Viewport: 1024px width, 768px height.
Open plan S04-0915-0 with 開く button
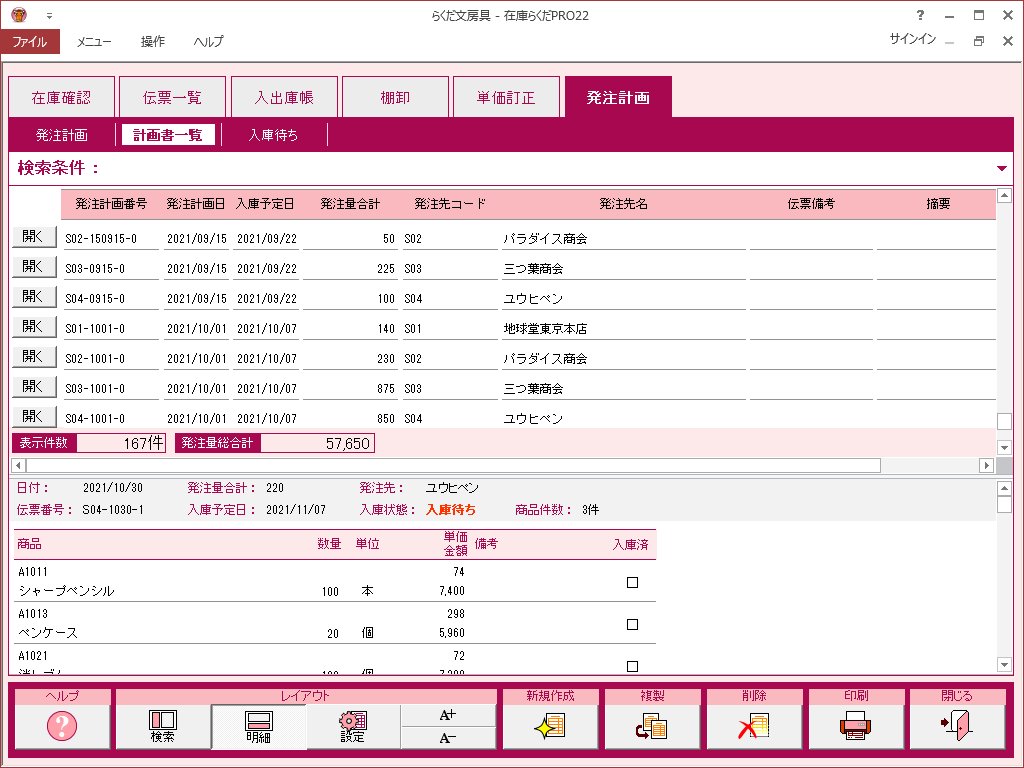pyautogui.click(x=34, y=296)
